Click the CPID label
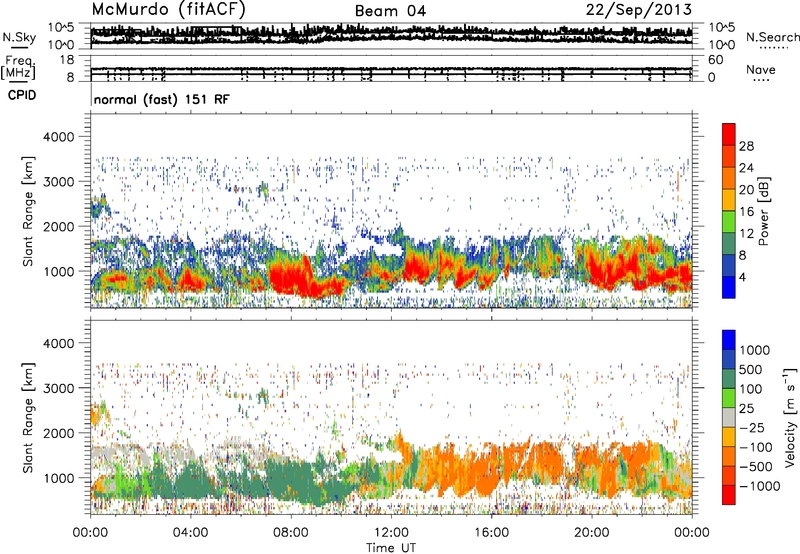Viewport: 800px width, 554px height. 22,95
